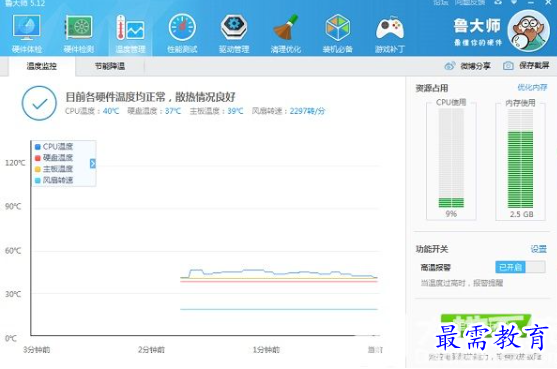Open the 硬件检测 hardware detection module

coord(79,34)
